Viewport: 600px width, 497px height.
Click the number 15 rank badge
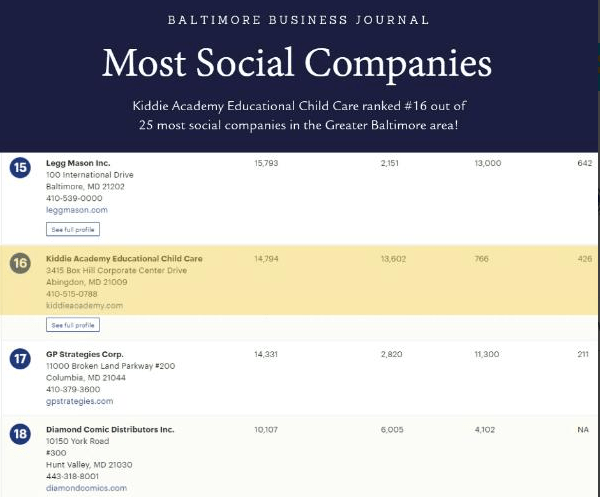pos(20,167)
